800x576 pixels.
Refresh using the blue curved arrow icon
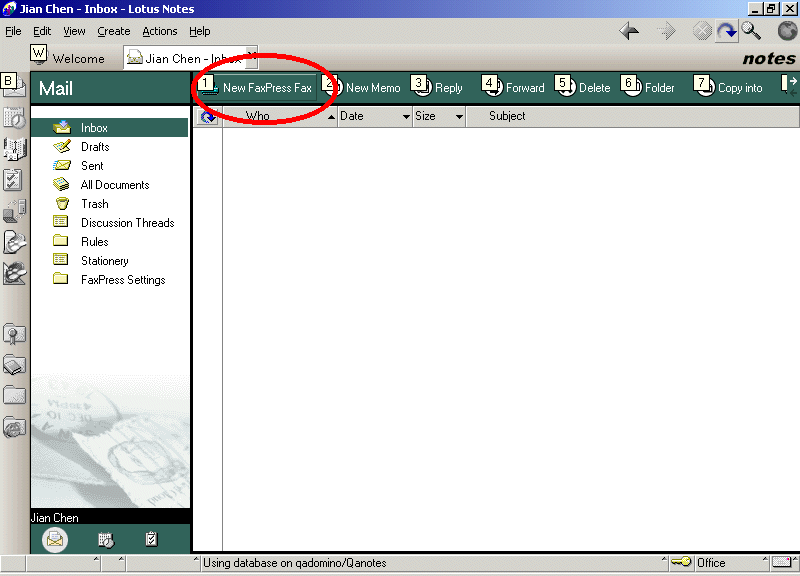tap(727, 31)
